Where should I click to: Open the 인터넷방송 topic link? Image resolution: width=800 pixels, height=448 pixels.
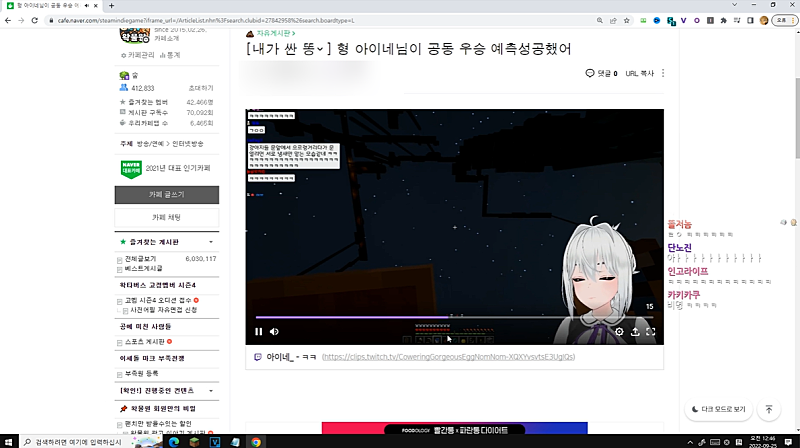(x=187, y=144)
